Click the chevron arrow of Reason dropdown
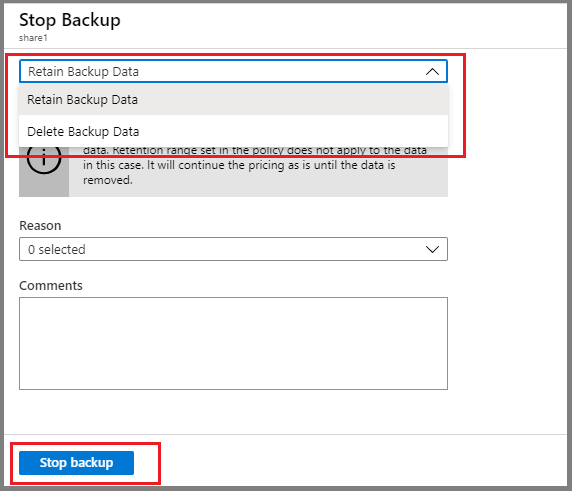Image resolution: width=572 pixels, height=491 pixels. pos(432,250)
